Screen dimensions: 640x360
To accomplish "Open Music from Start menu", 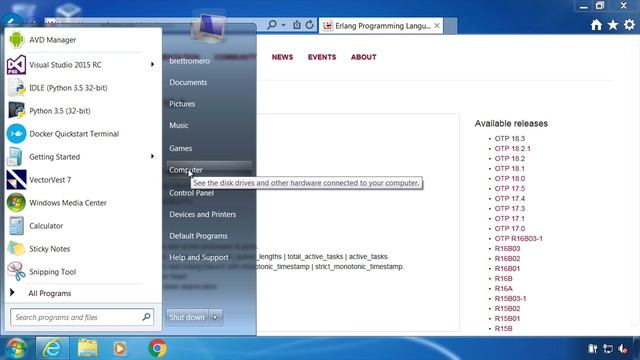I will (x=179, y=125).
